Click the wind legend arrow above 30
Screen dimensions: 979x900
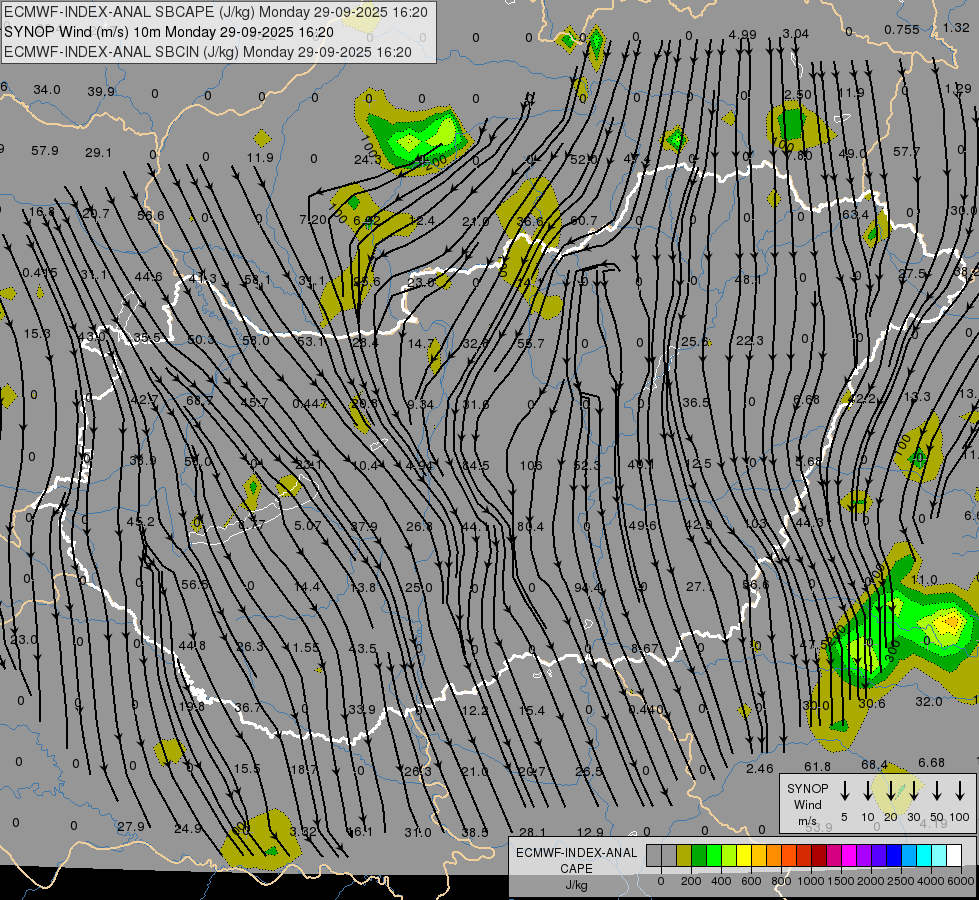(913, 791)
